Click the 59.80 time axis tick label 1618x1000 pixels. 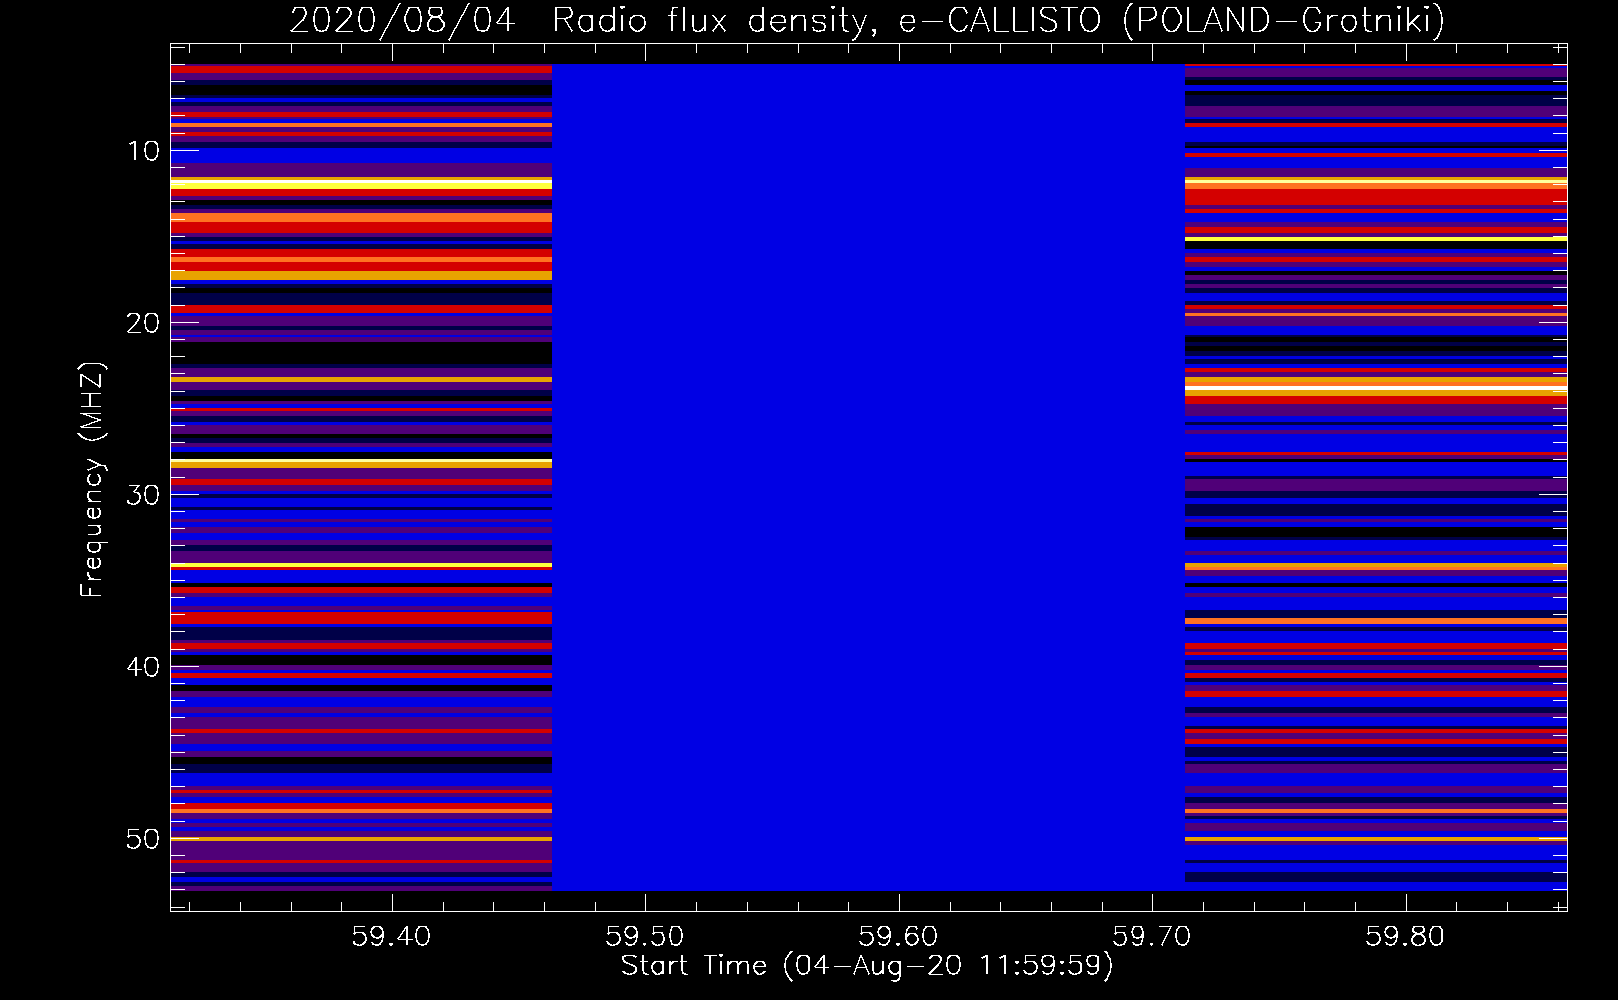pos(1405,937)
